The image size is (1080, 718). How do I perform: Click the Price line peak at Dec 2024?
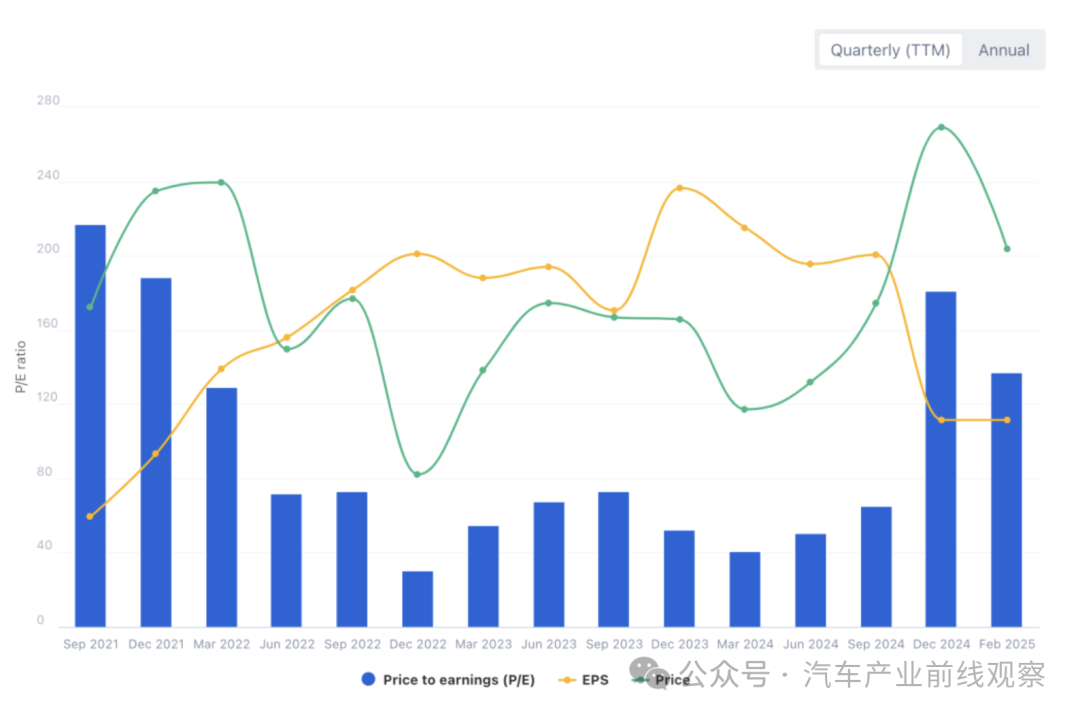(x=941, y=127)
